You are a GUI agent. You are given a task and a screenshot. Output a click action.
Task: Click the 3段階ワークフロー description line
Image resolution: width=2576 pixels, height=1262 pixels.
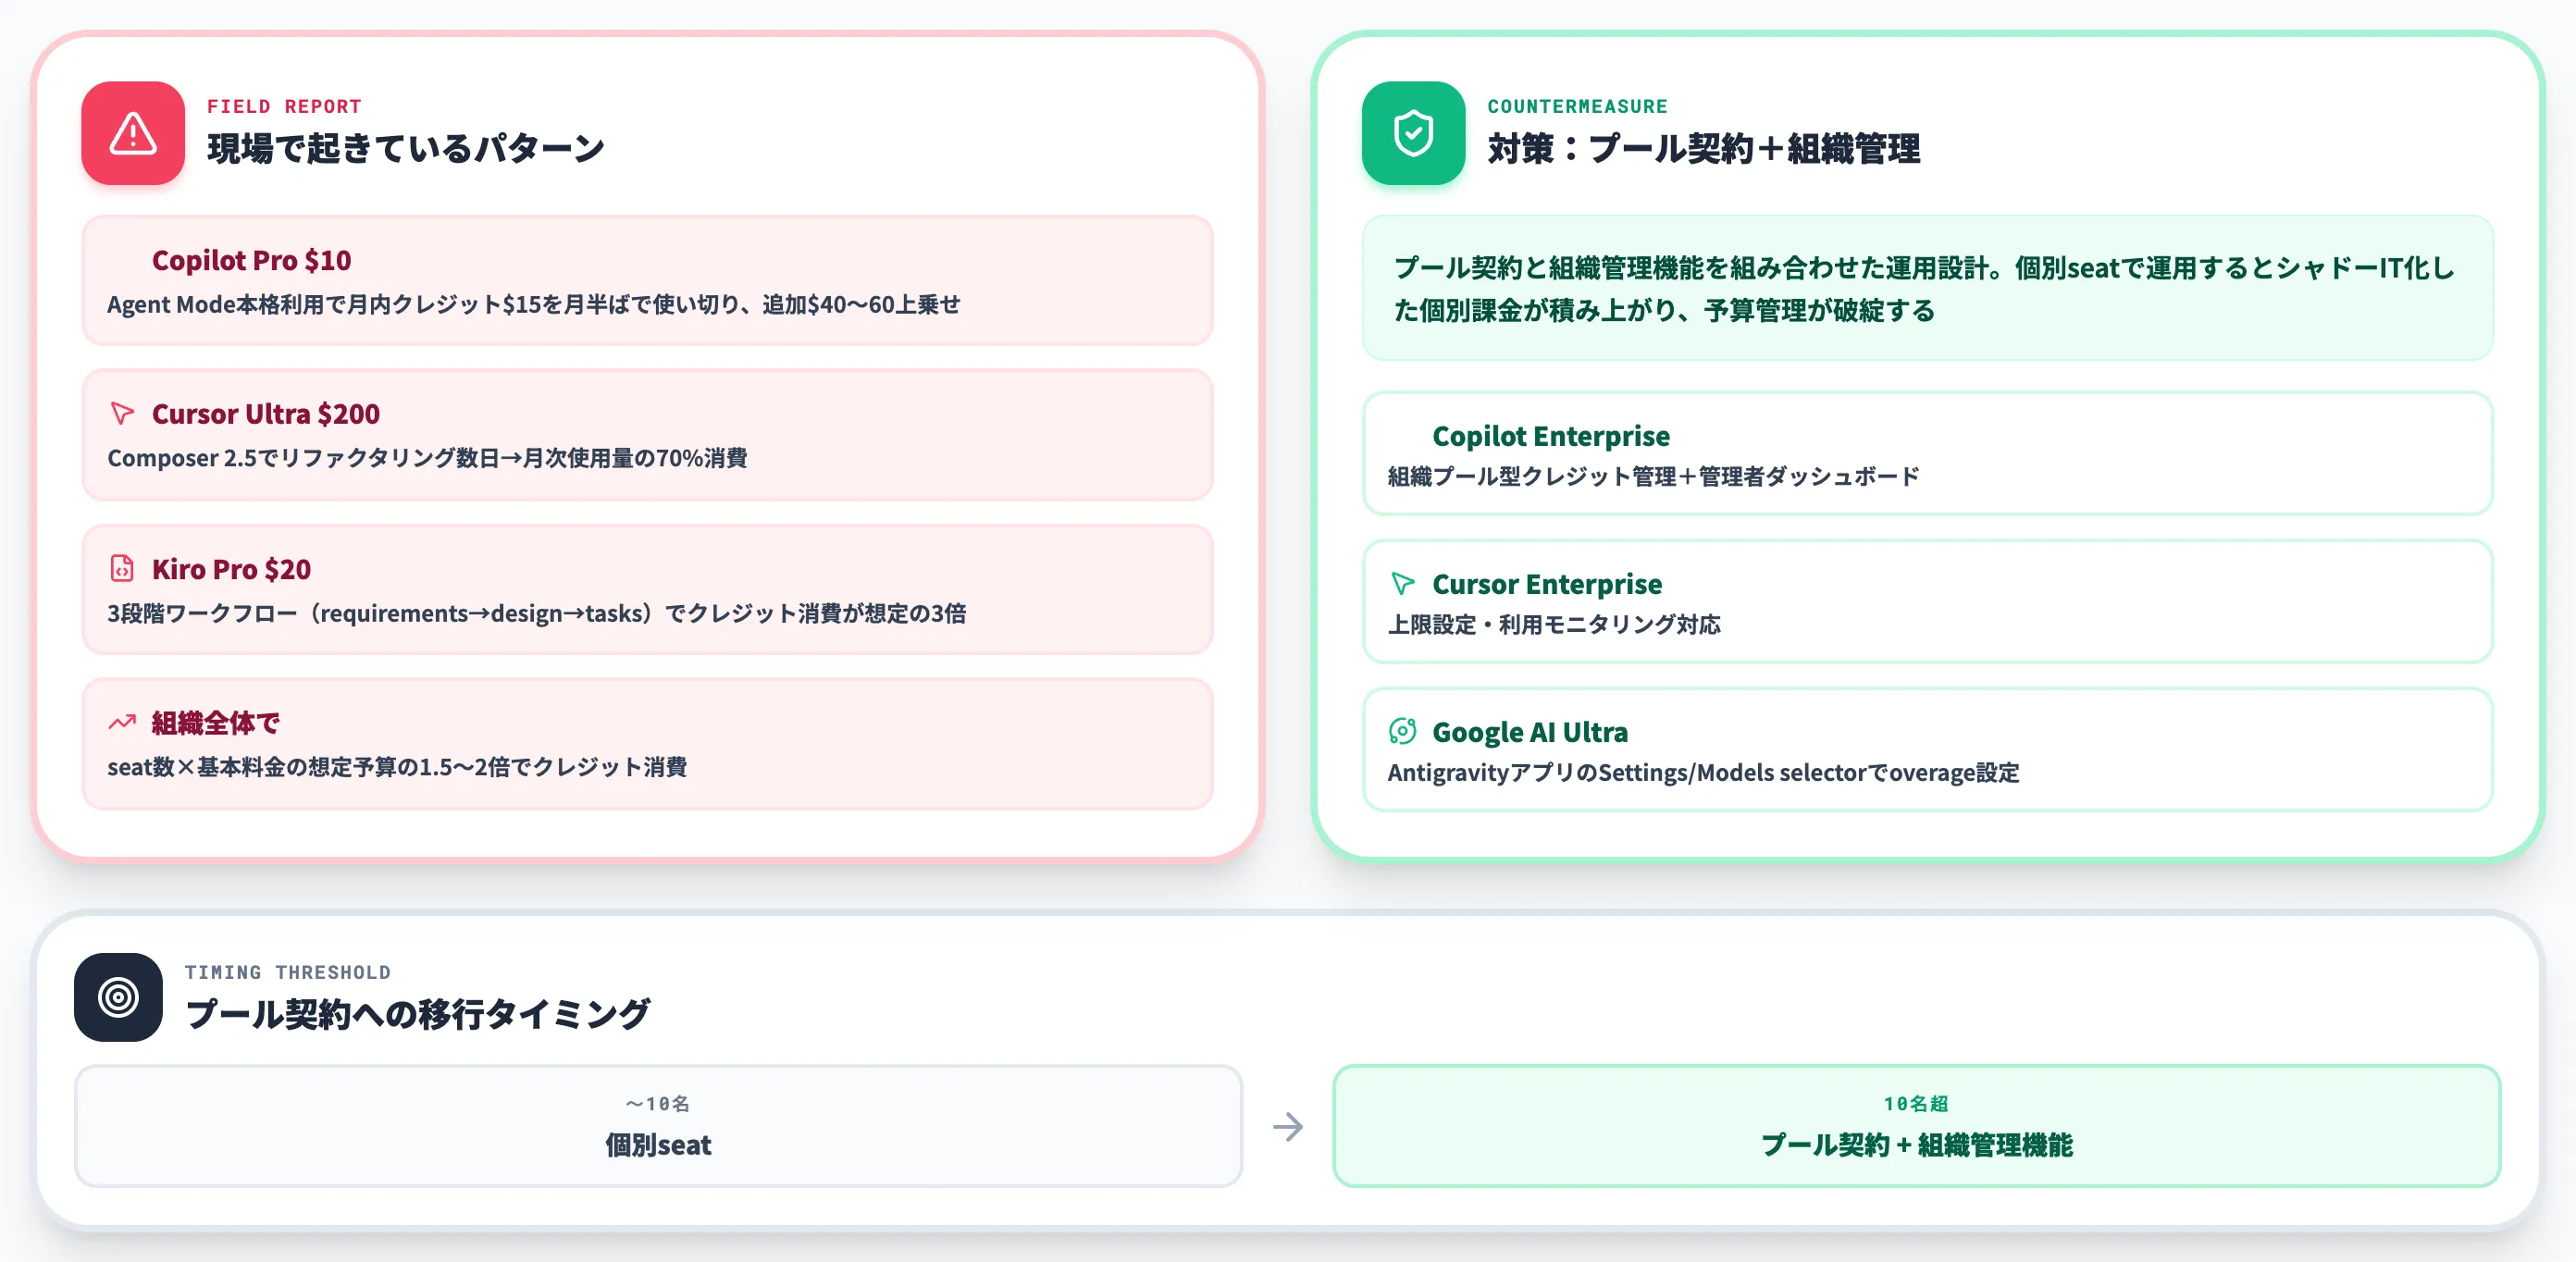(x=536, y=613)
